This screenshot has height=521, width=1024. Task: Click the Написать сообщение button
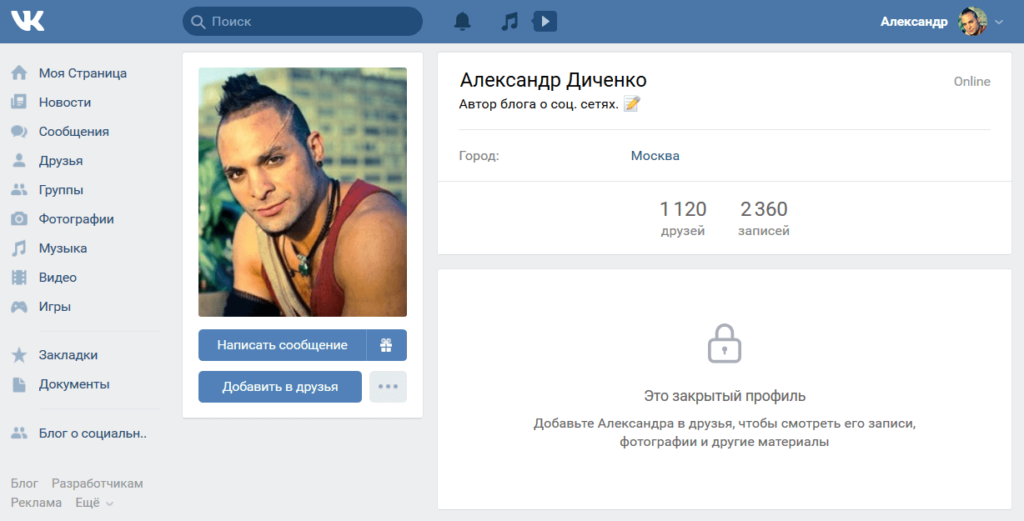pos(282,345)
